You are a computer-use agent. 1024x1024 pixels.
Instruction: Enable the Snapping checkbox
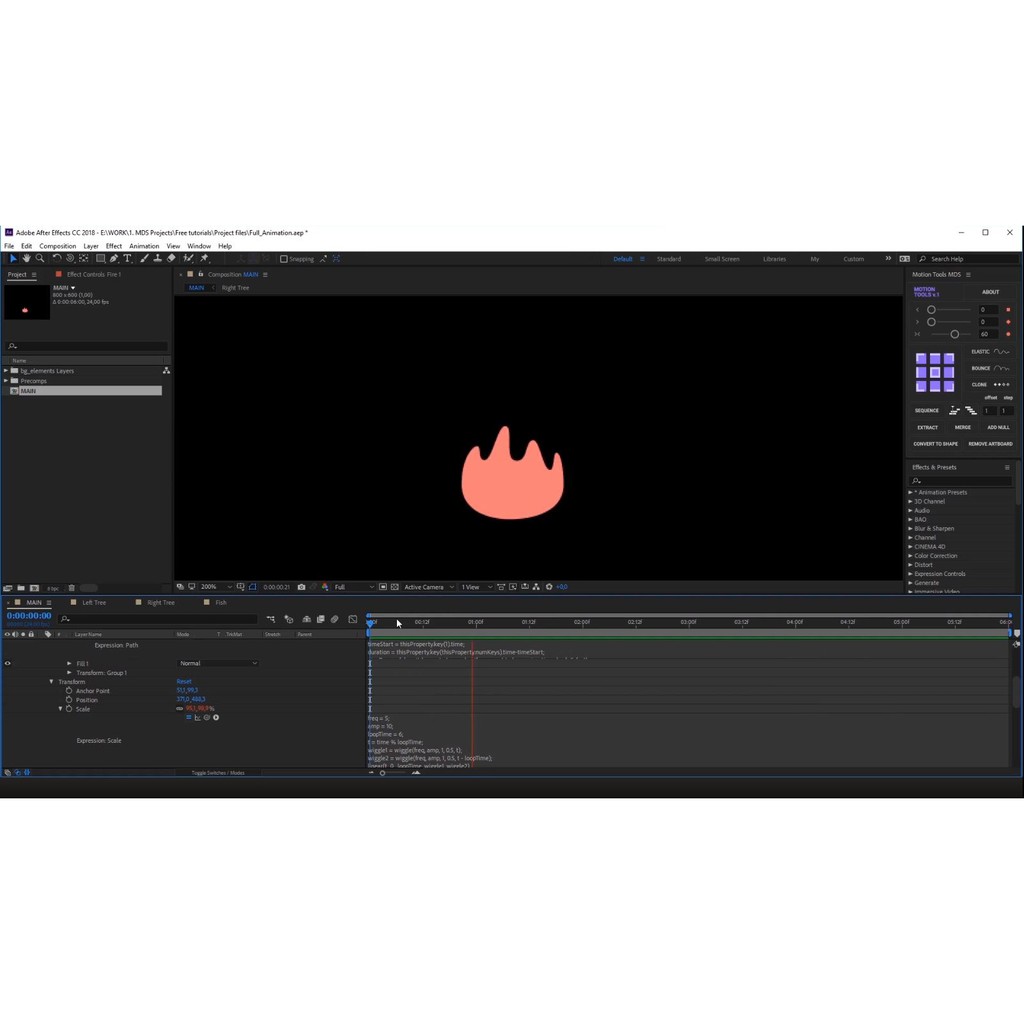284,259
